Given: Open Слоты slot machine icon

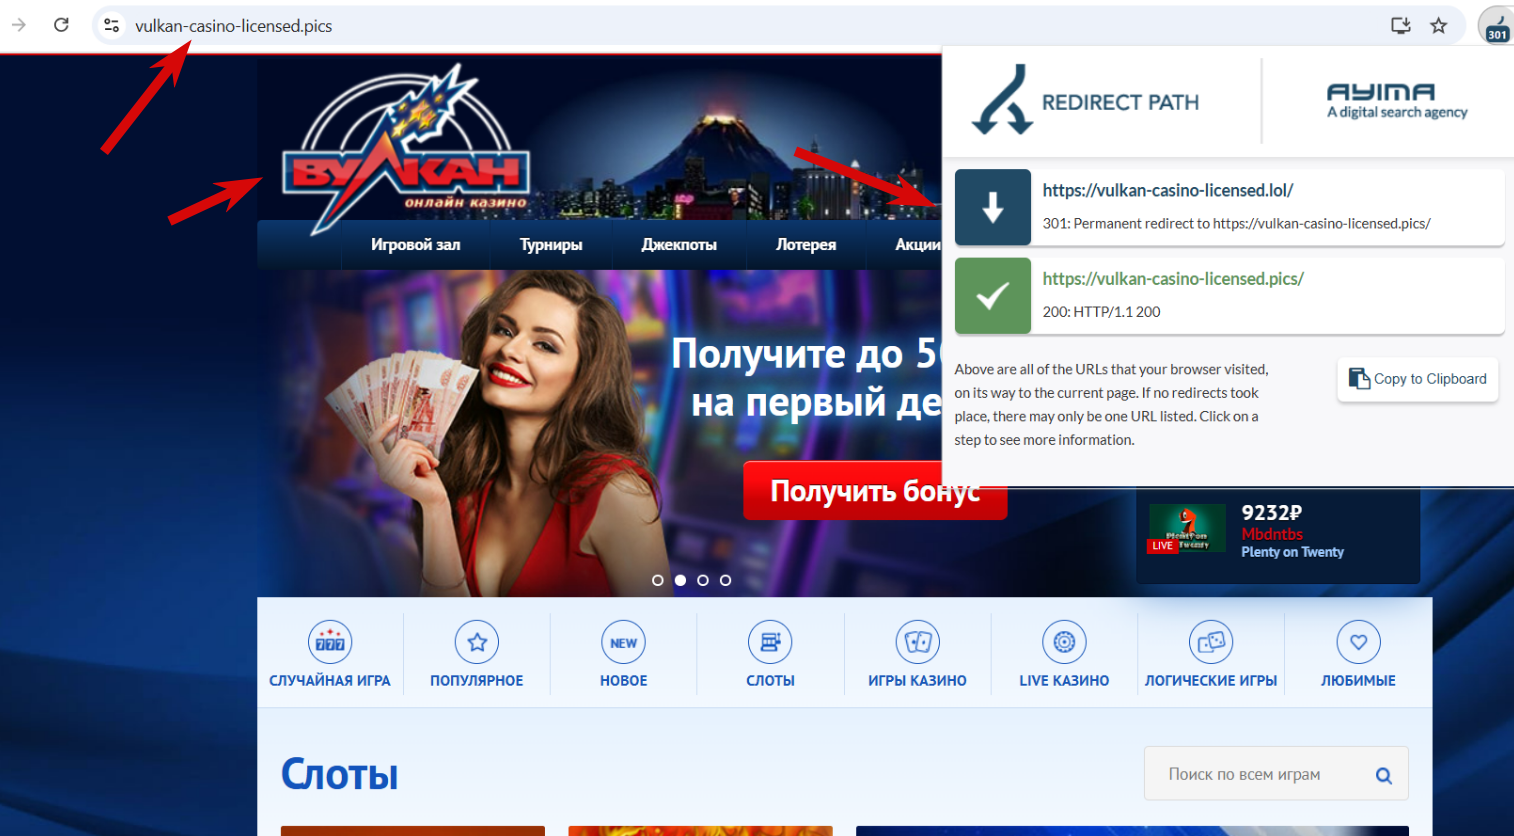Looking at the screenshot, I should [770, 642].
